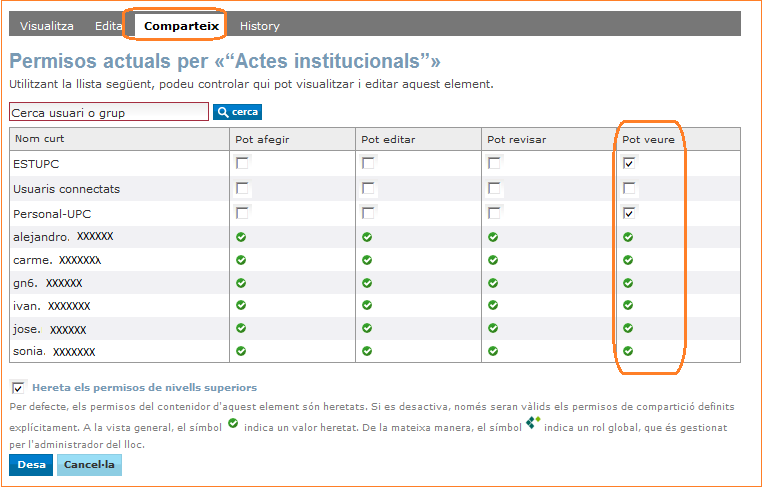Open the Edita tab
This screenshot has width=763, height=488.
click(109, 26)
